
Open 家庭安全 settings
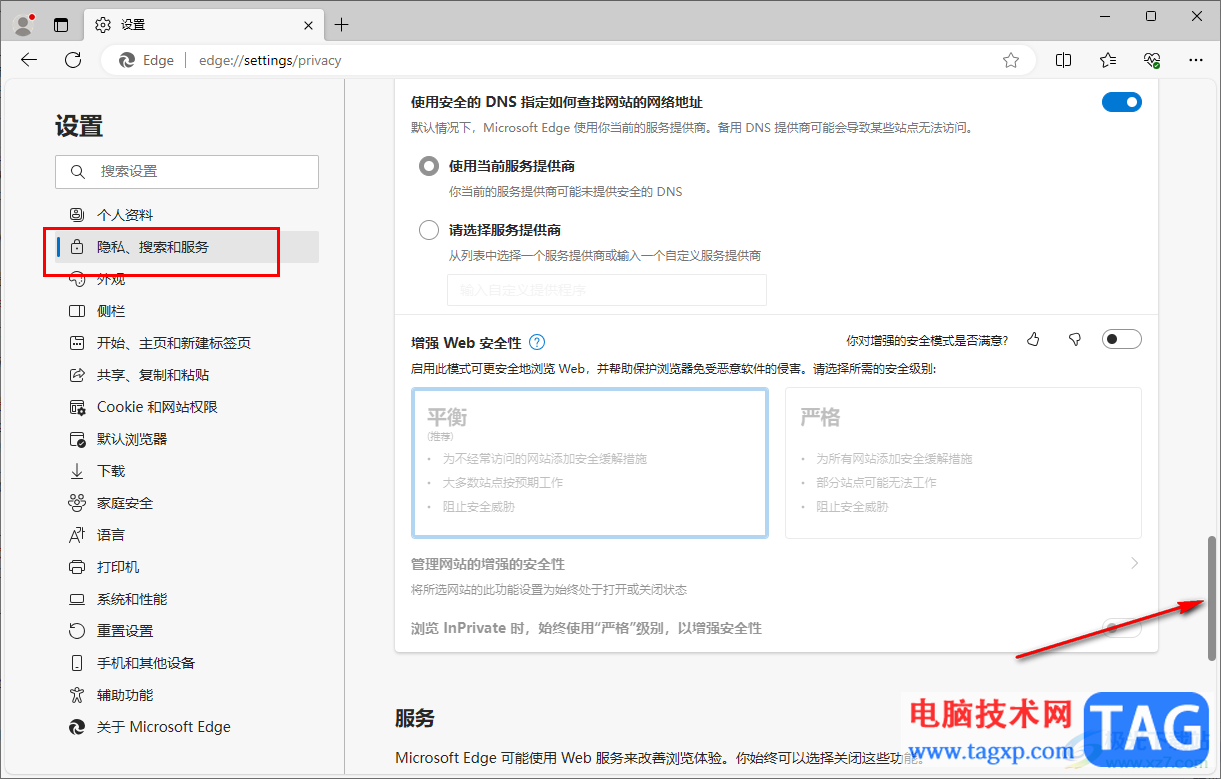pos(187,503)
